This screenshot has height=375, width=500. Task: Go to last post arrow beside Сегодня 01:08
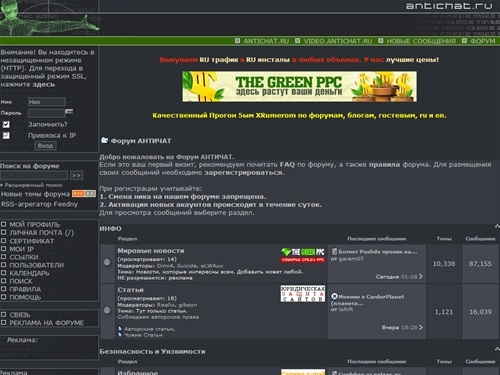(421, 276)
